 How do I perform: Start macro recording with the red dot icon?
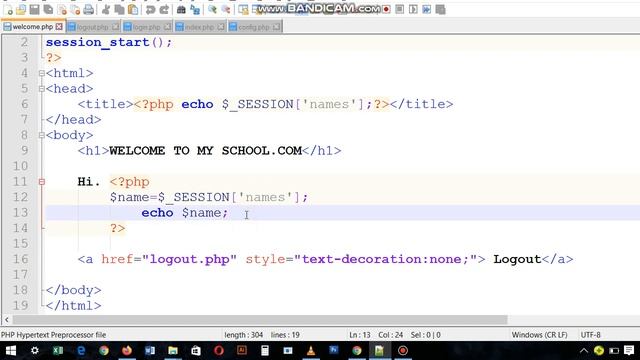386,9
